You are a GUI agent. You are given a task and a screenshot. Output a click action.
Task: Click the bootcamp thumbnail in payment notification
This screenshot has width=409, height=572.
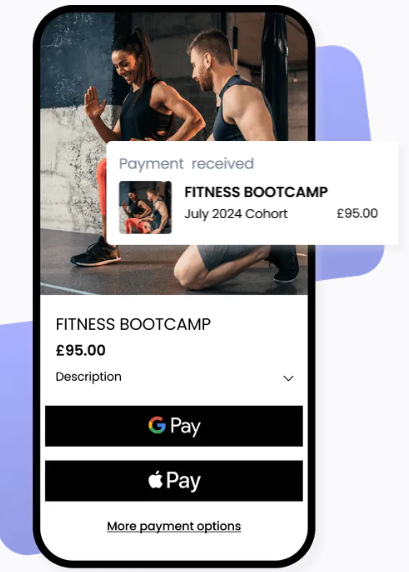pyautogui.click(x=145, y=207)
